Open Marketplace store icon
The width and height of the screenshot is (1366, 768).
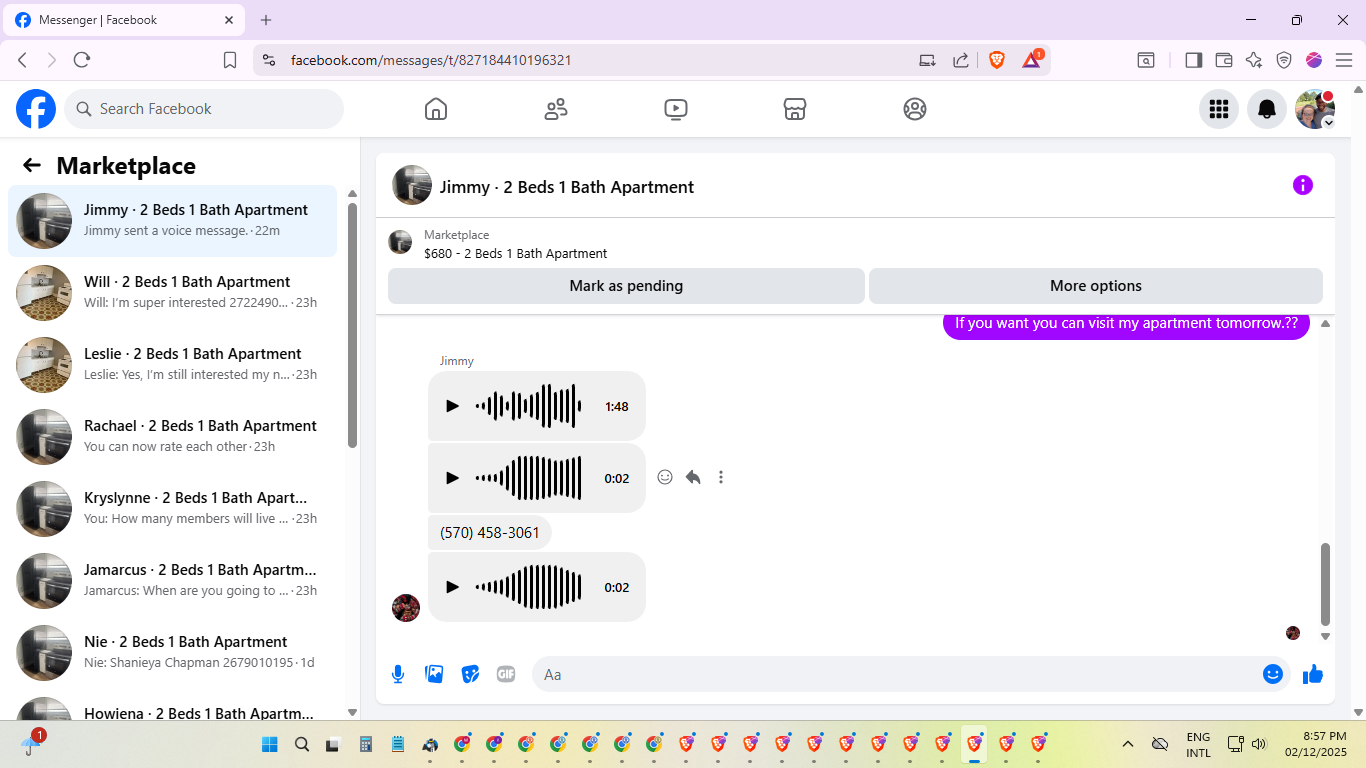pos(795,109)
